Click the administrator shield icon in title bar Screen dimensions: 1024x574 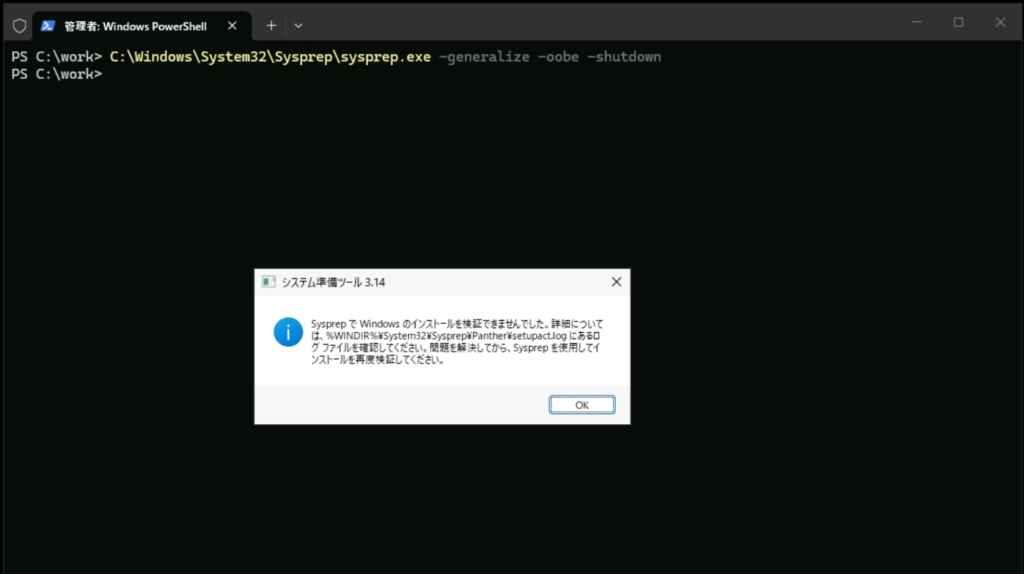tap(19, 25)
